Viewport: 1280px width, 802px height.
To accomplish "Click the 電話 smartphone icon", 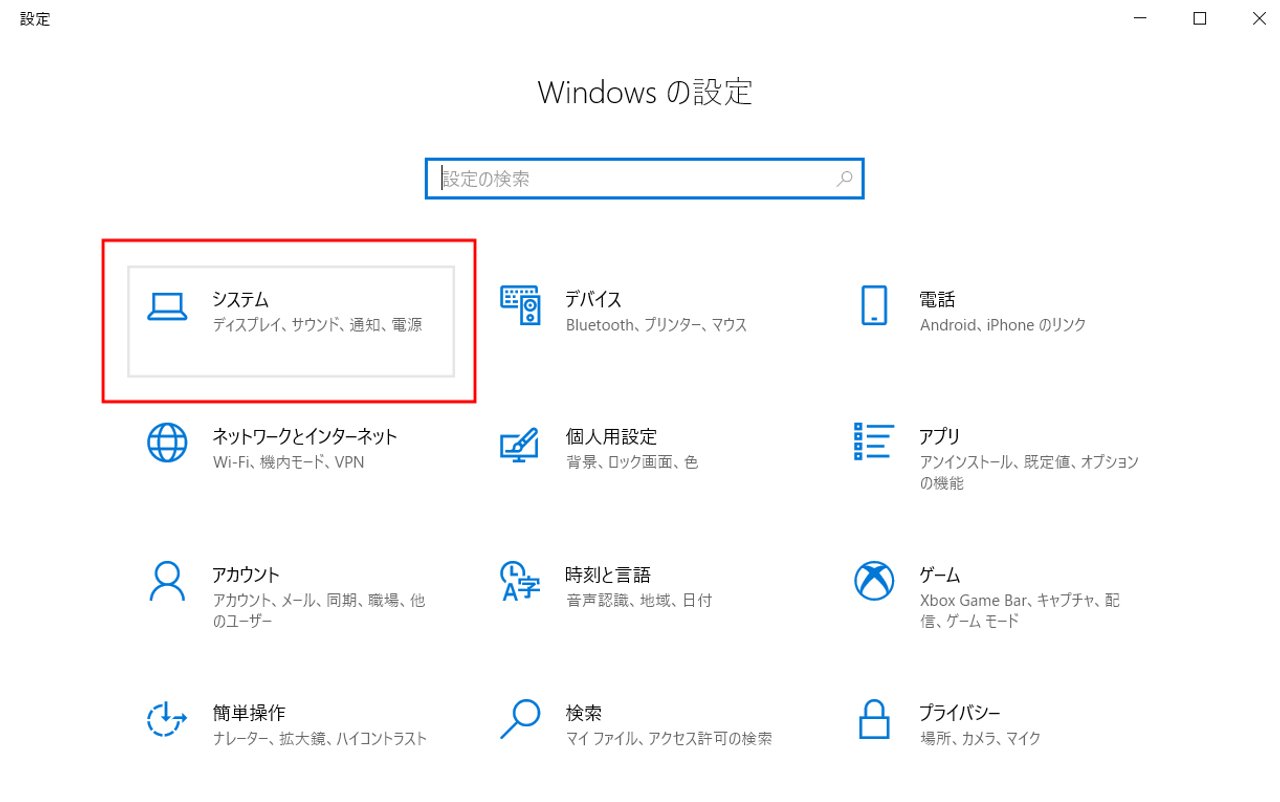I will coord(874,305).
